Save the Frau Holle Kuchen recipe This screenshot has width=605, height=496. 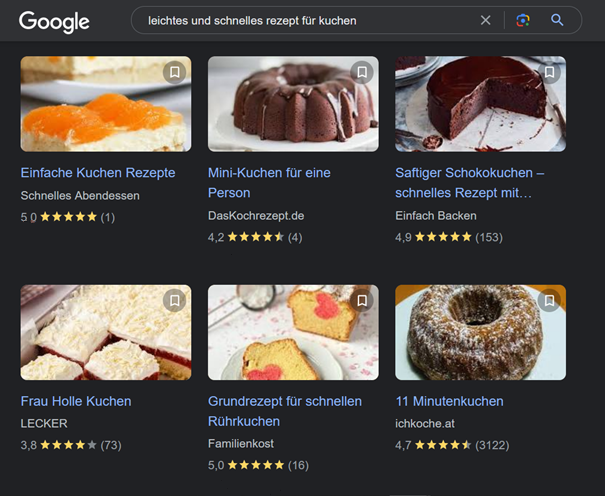coord(175,300)
